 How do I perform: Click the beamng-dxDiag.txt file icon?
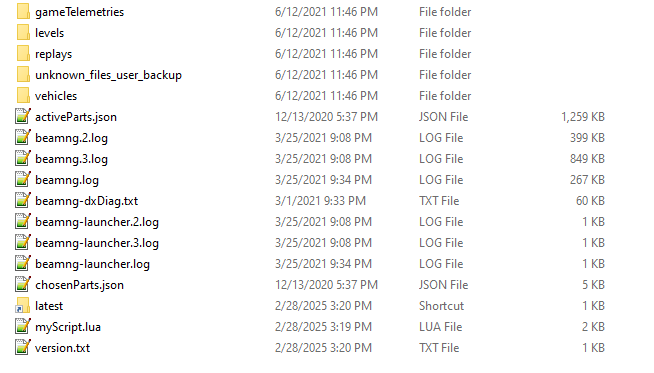tap(23, 201)
